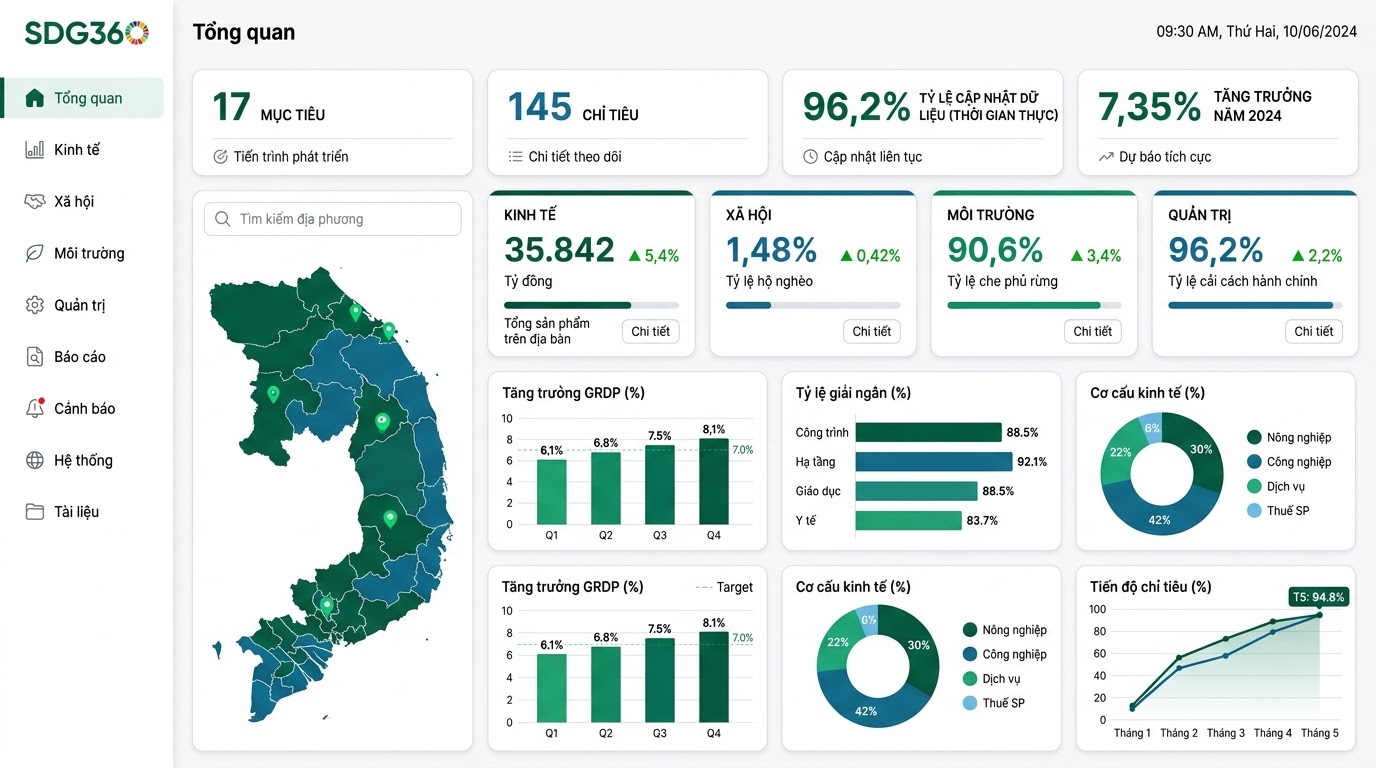Click the bell icon beside Cảnh báo
This screenshot has width=1376, height=768.
click(34, 408)
